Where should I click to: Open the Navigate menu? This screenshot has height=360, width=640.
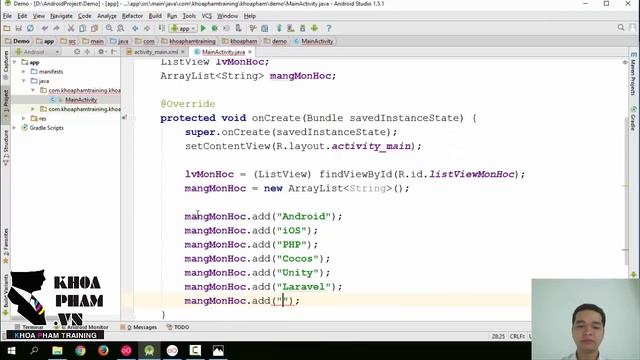[x=61, y=16]
